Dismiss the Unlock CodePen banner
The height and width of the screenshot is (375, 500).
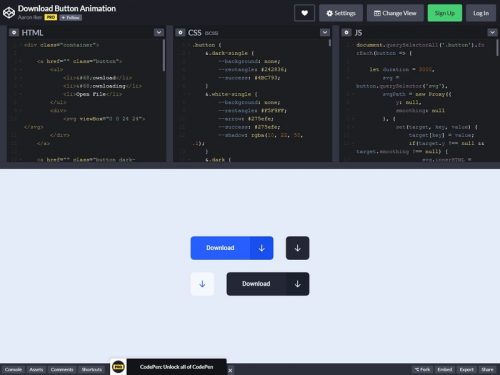tap(230, 370)
